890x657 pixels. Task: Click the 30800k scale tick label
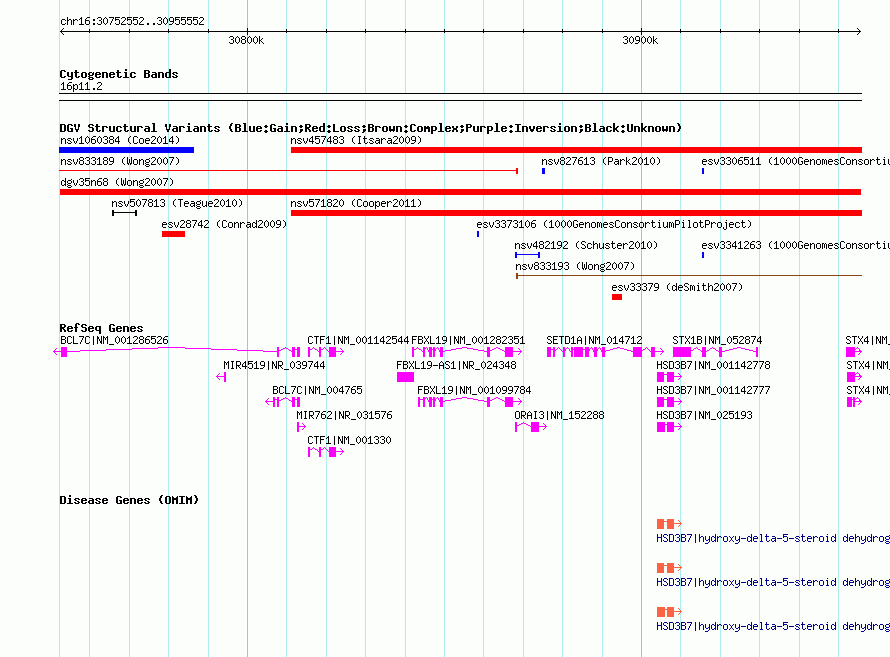(x=246, y=40)
